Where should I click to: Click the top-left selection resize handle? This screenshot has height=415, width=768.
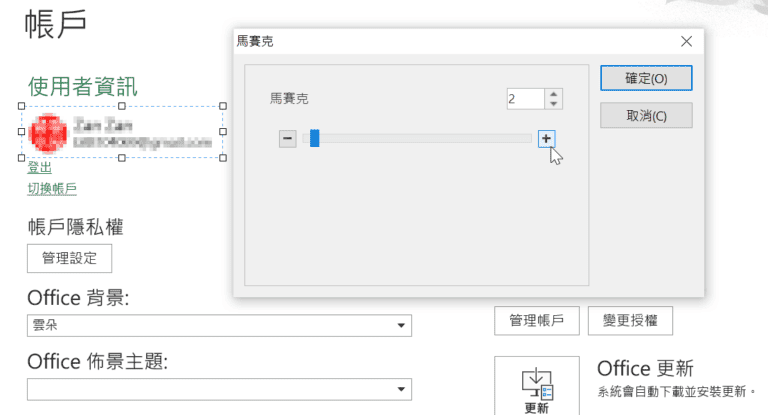pyautogui.click(x=22, y=106)
